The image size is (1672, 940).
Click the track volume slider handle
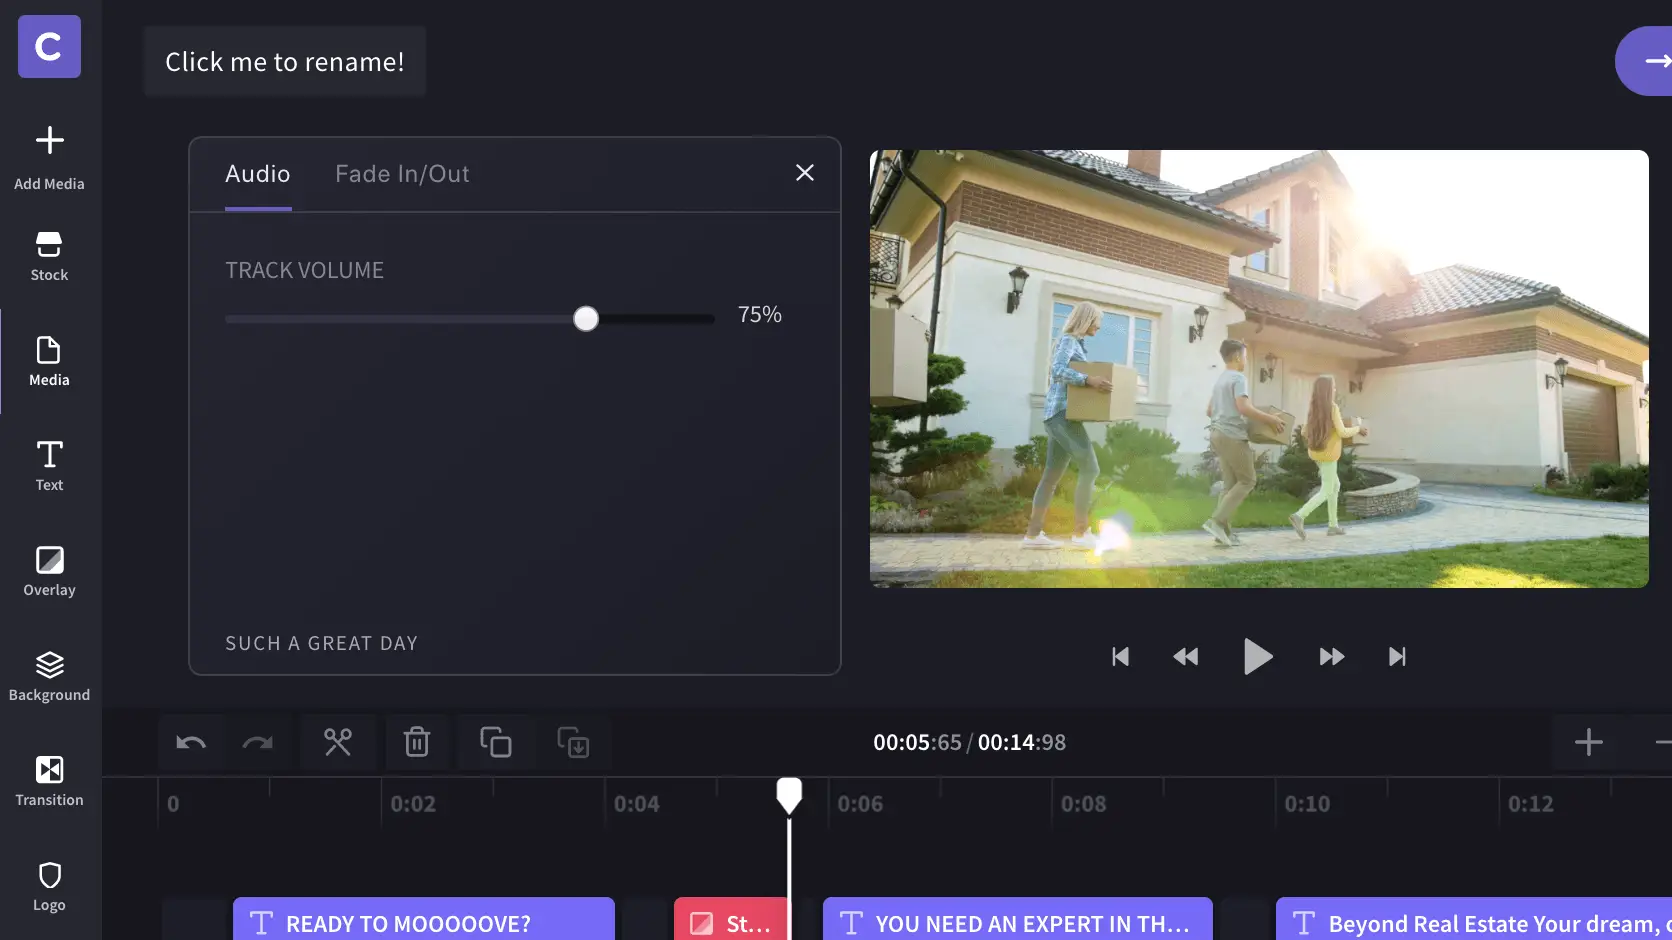(586, 319)
